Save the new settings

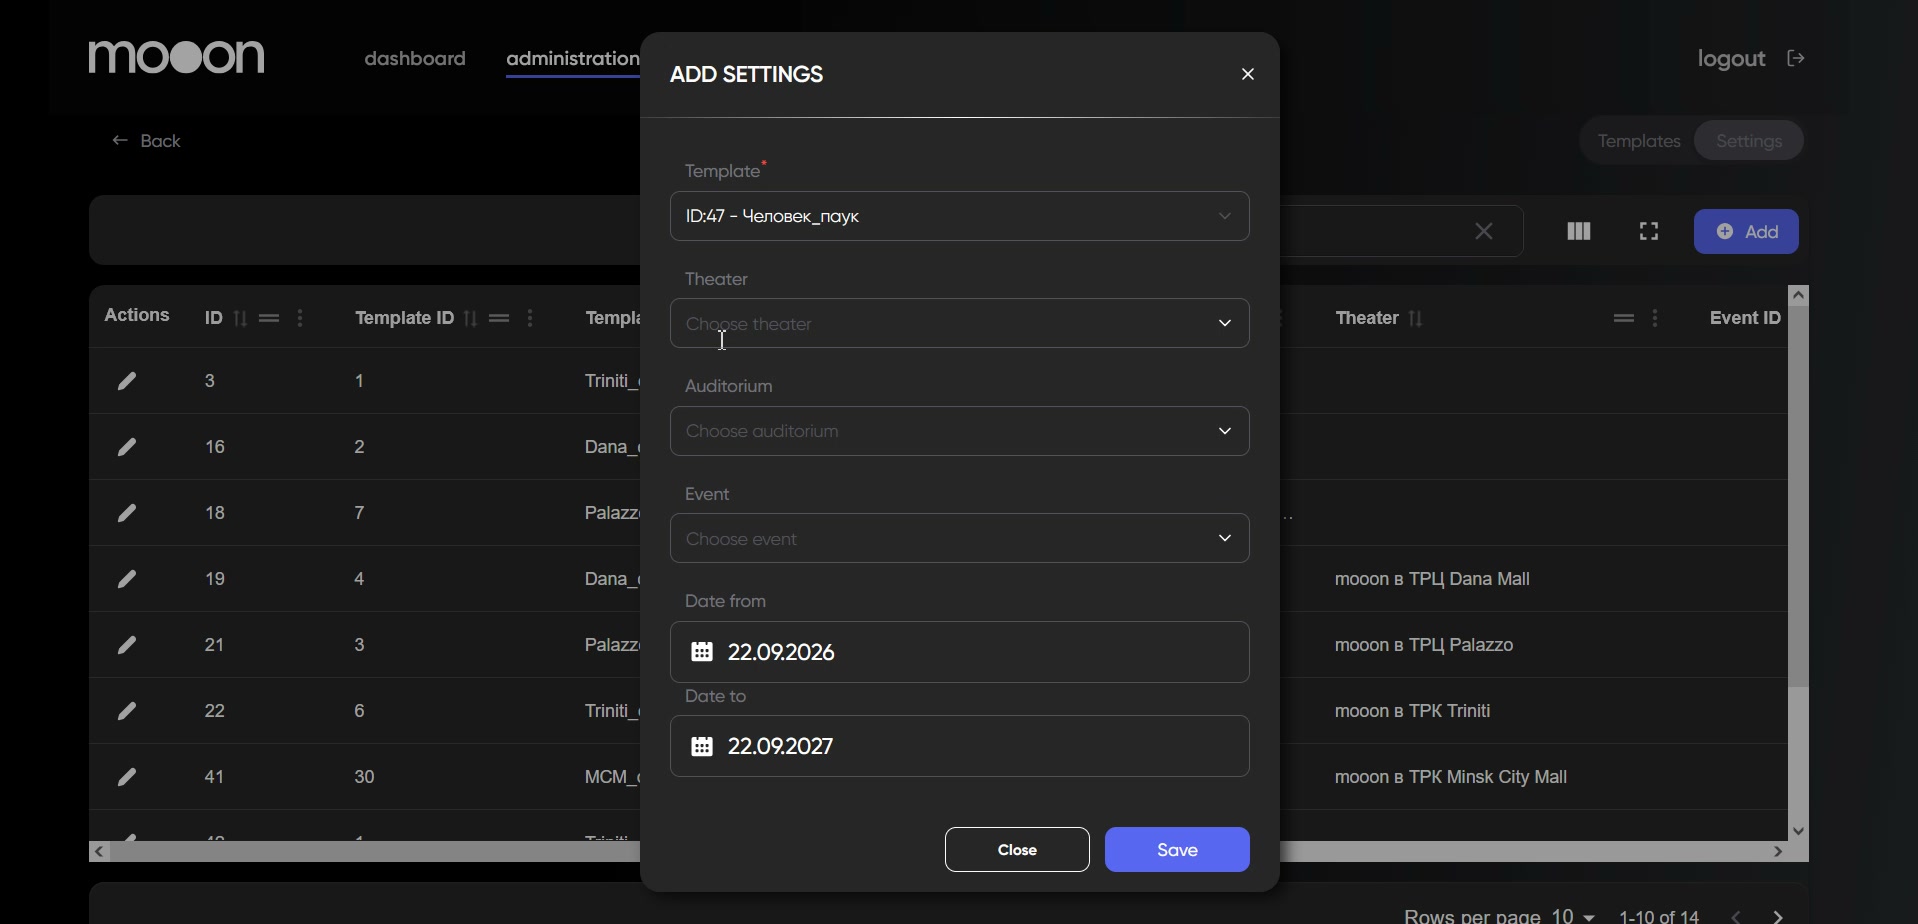point(1177,850)
